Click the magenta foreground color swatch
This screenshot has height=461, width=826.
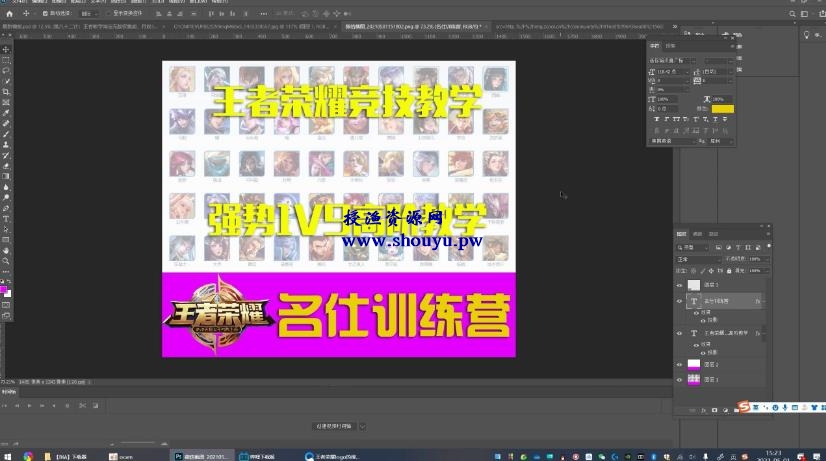[x=3, y=289]
